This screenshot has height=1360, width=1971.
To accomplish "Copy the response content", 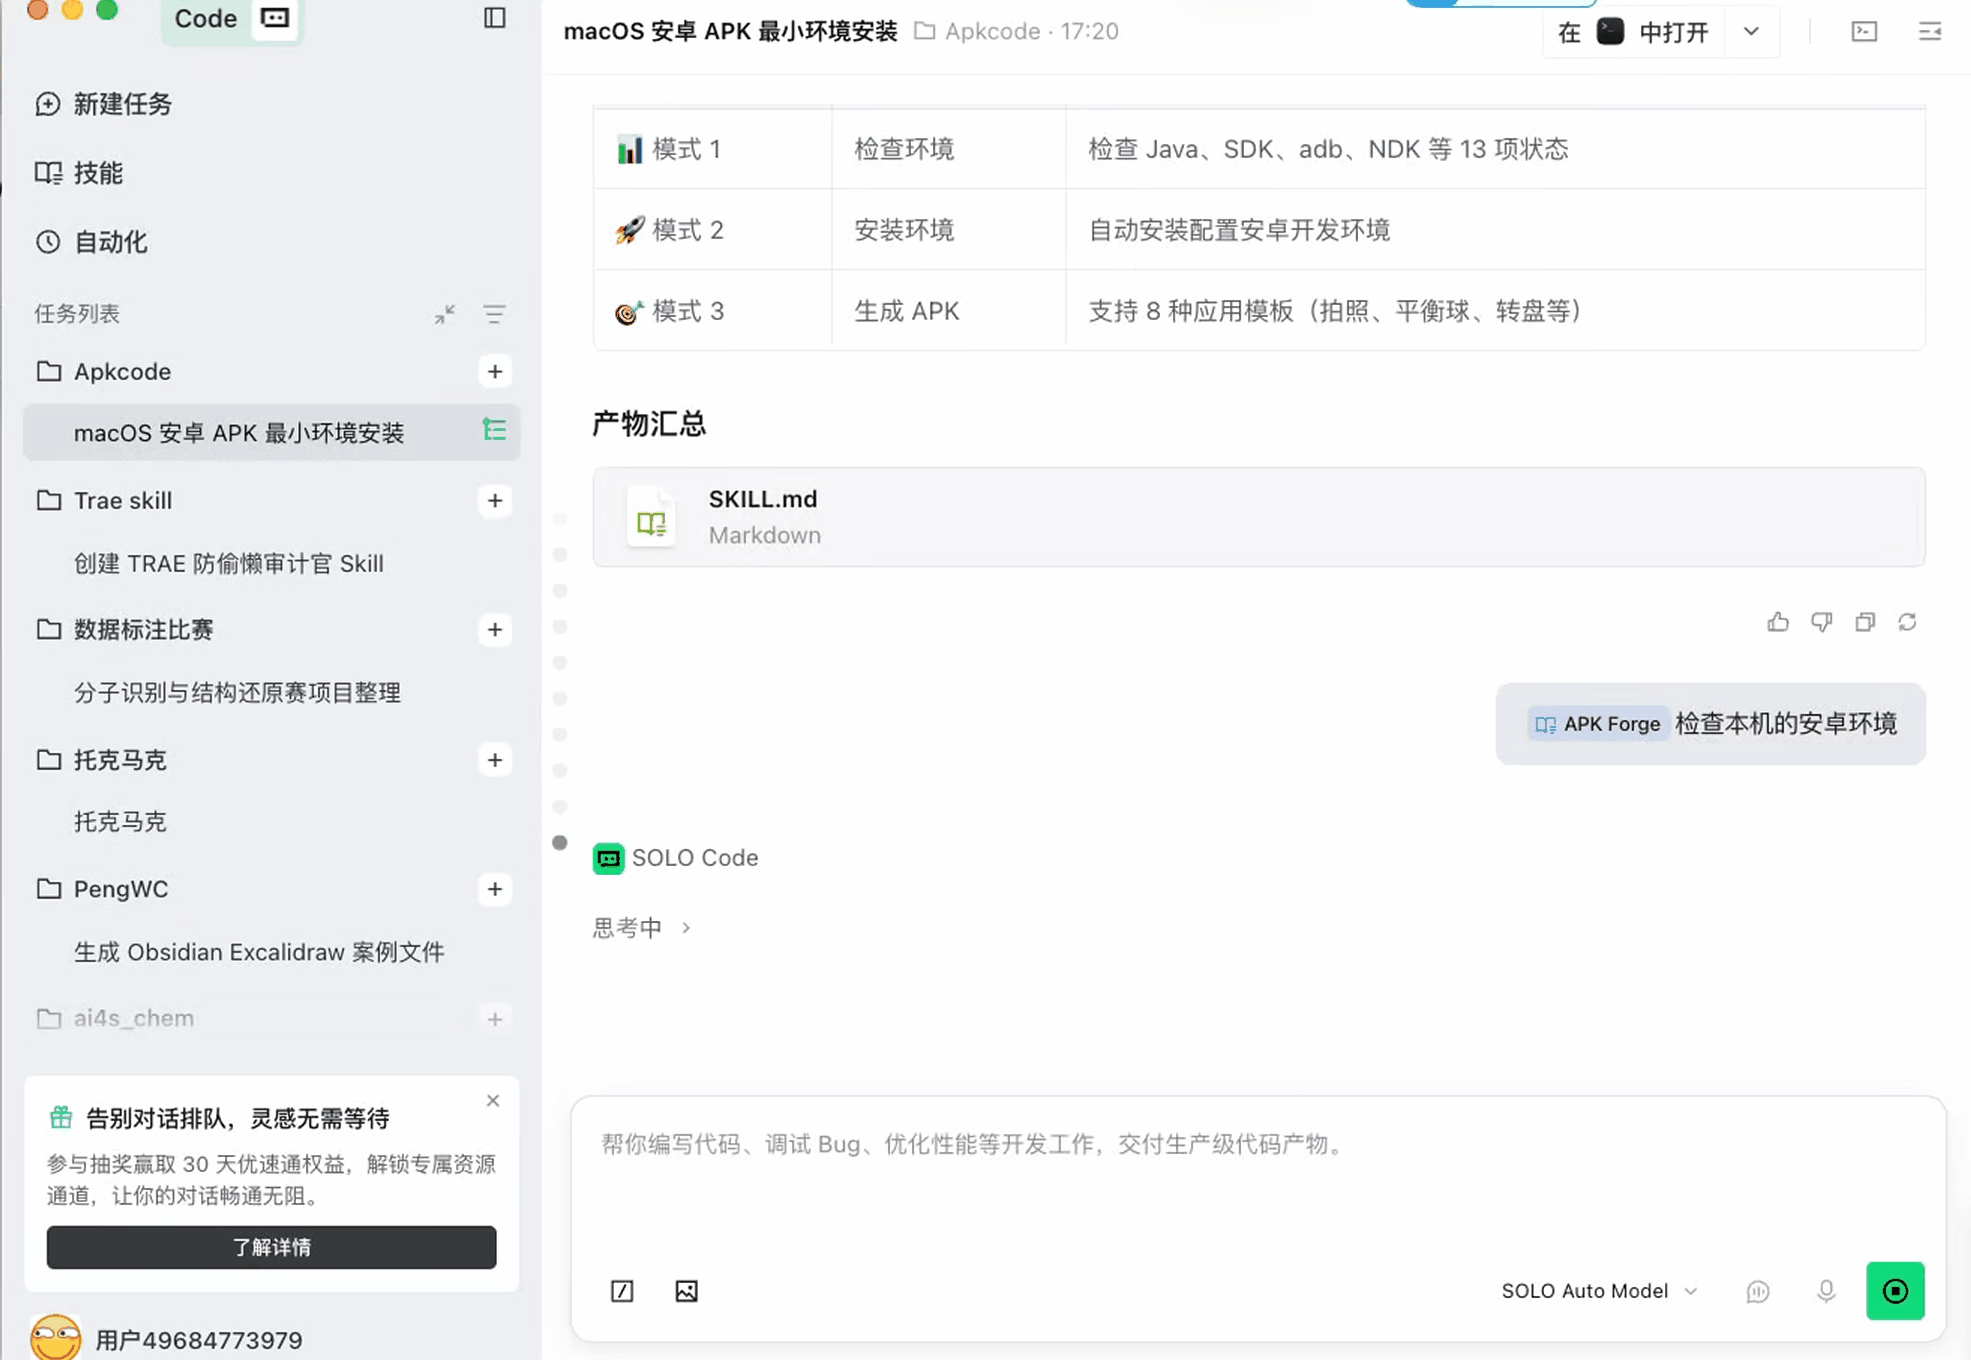I will point(1865,622).
